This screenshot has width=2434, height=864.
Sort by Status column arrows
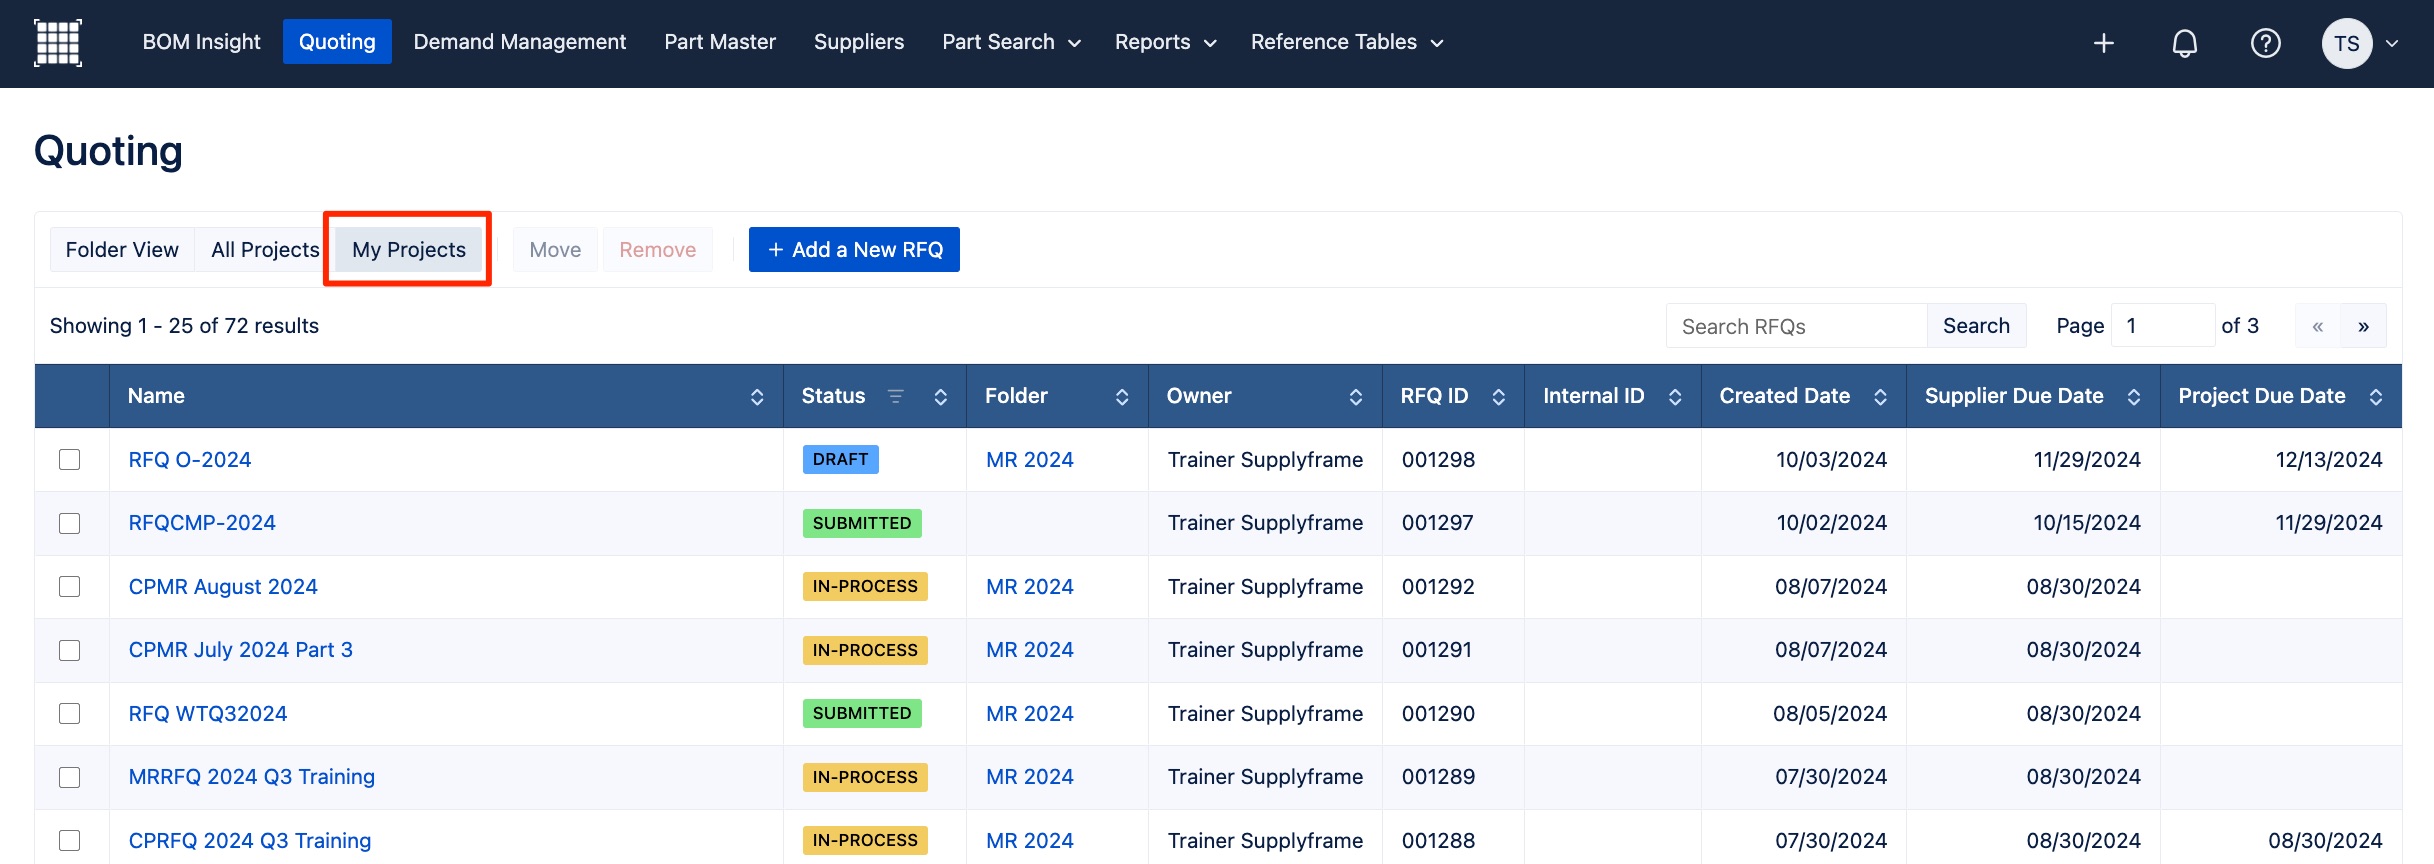coord(941,397)
